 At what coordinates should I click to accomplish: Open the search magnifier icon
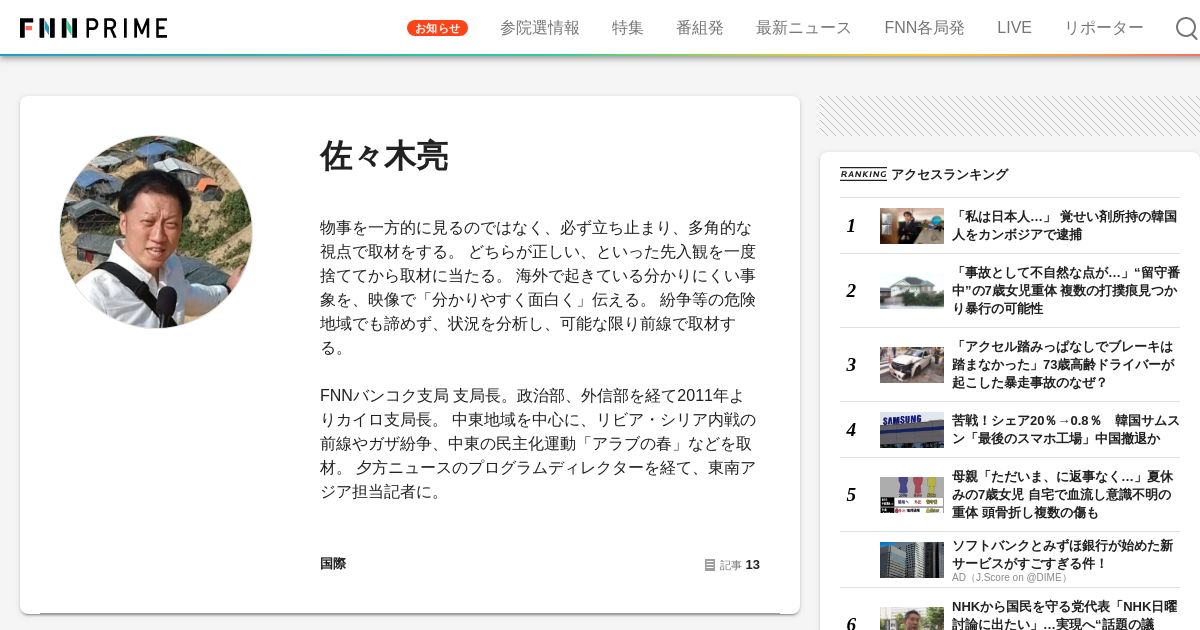(x=1186, y=28)
